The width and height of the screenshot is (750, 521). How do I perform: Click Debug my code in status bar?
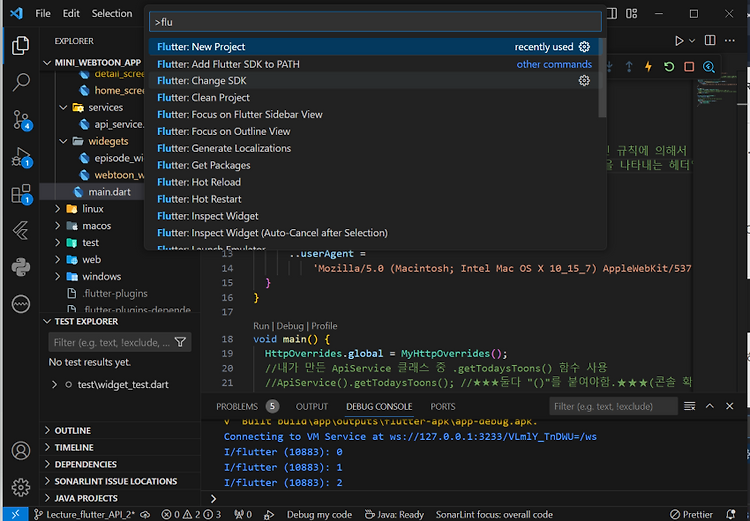[x=319, y=514]
